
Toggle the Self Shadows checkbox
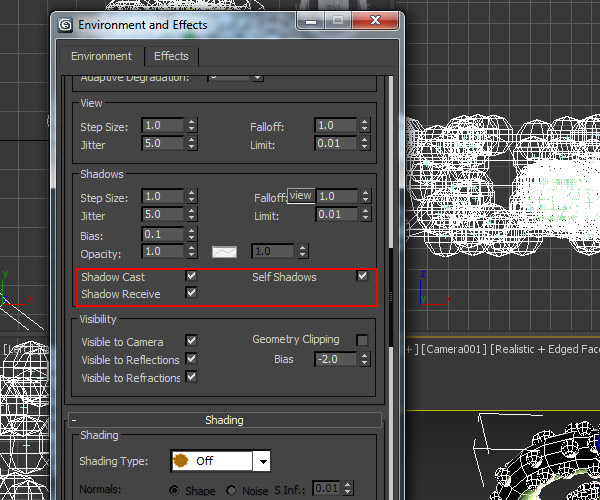[x=362, y=276]
